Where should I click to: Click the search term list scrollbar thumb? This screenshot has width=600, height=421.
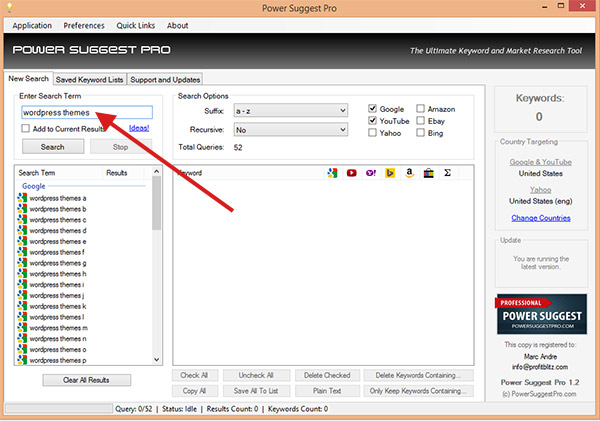(156, 203)
